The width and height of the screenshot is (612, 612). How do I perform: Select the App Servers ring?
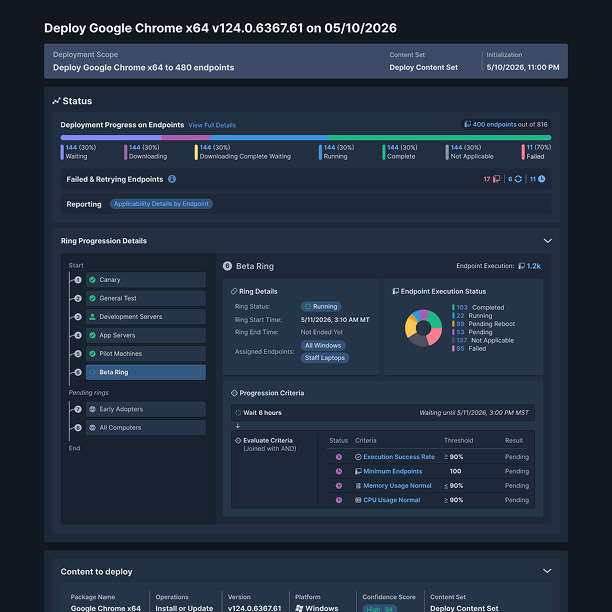pyautogui.click(x=146, y=335)
